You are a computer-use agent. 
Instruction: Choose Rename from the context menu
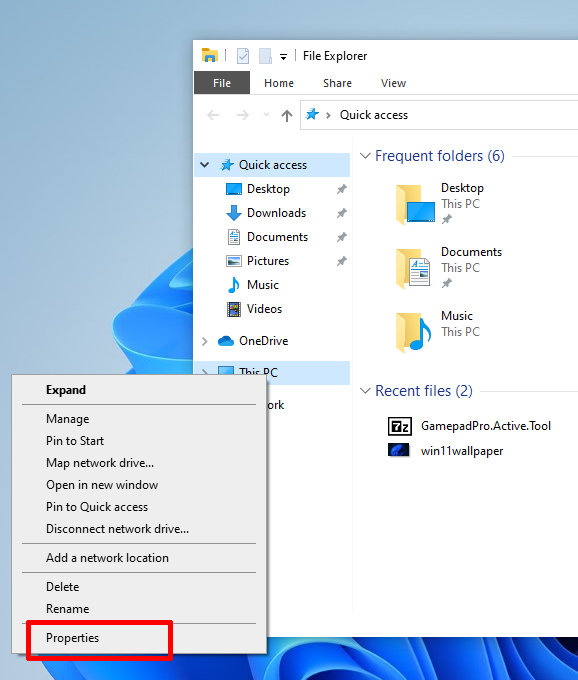139,609
